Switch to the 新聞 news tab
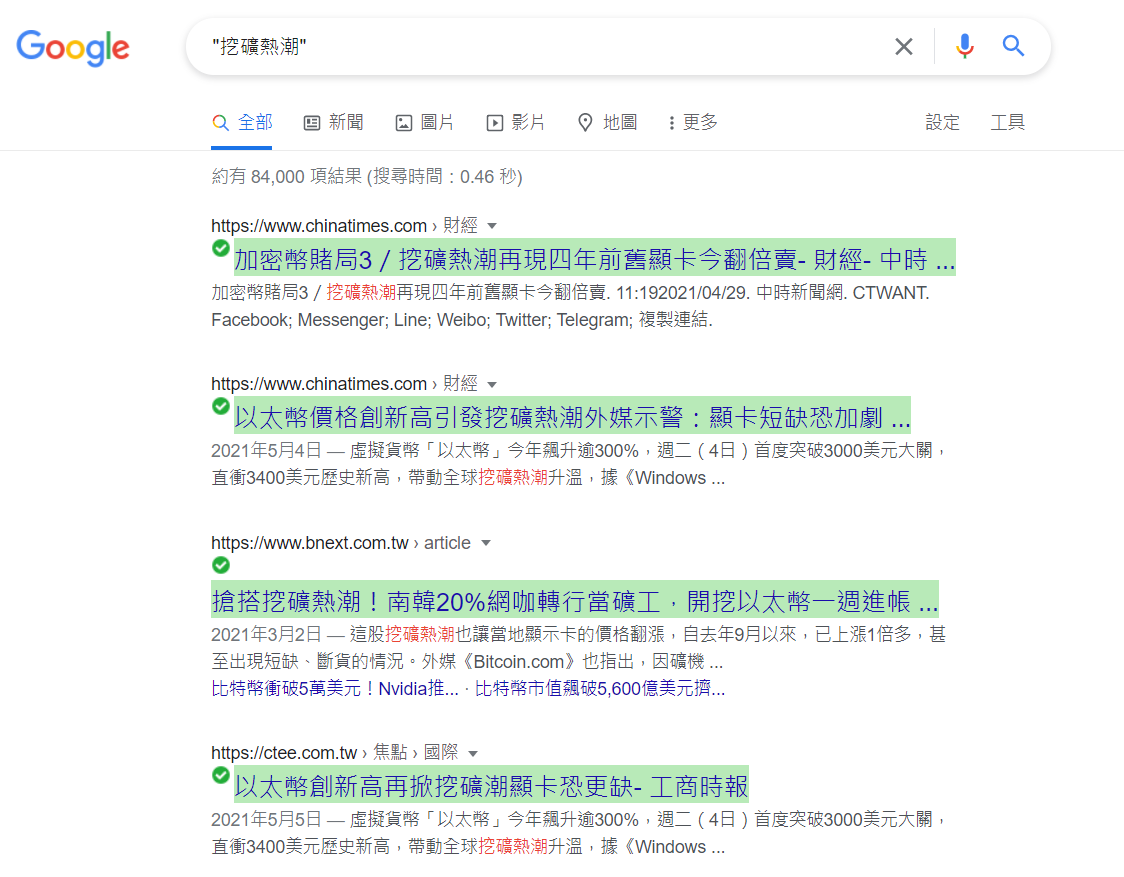This screenshot has width=1124, height=877. click(334, 122)
